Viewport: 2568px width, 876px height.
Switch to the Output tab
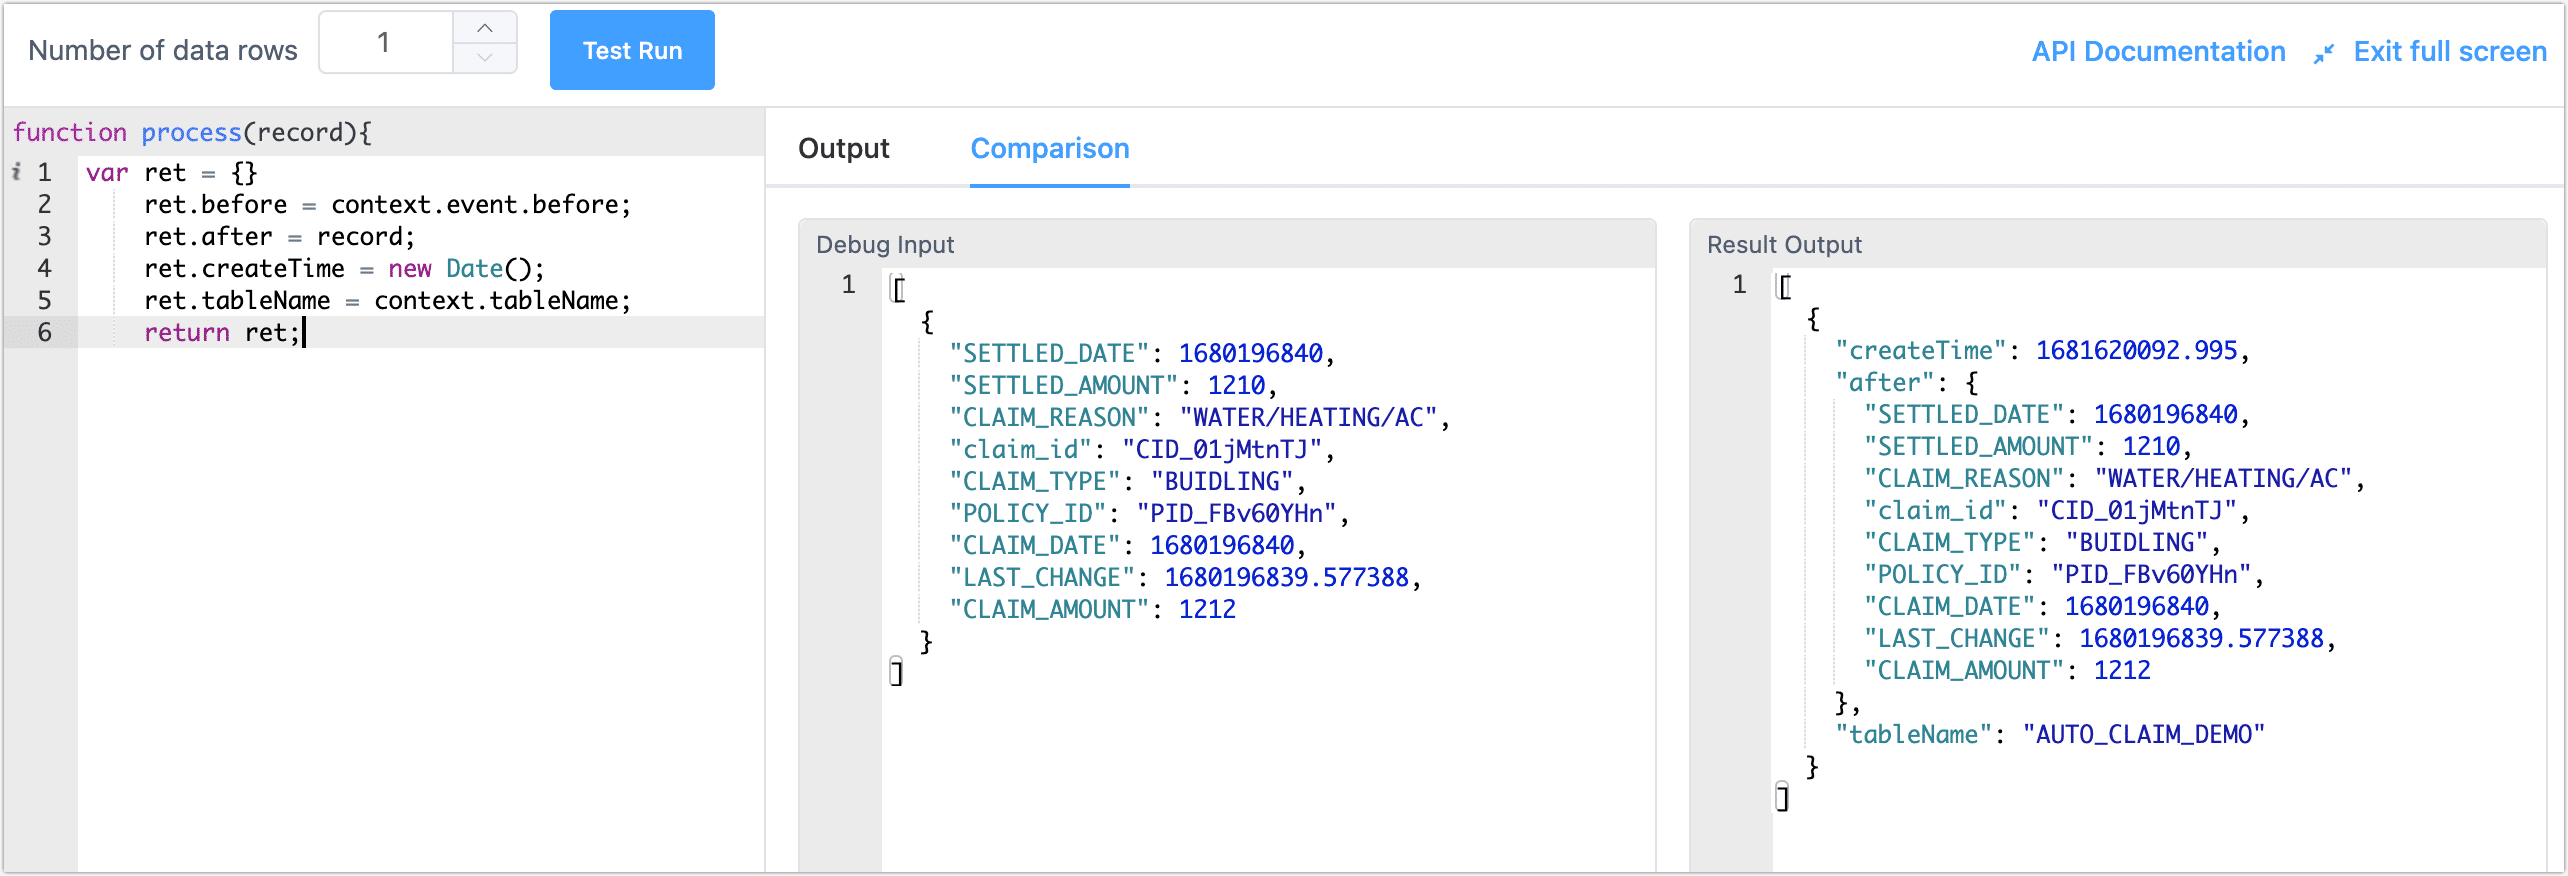(843, 148)
